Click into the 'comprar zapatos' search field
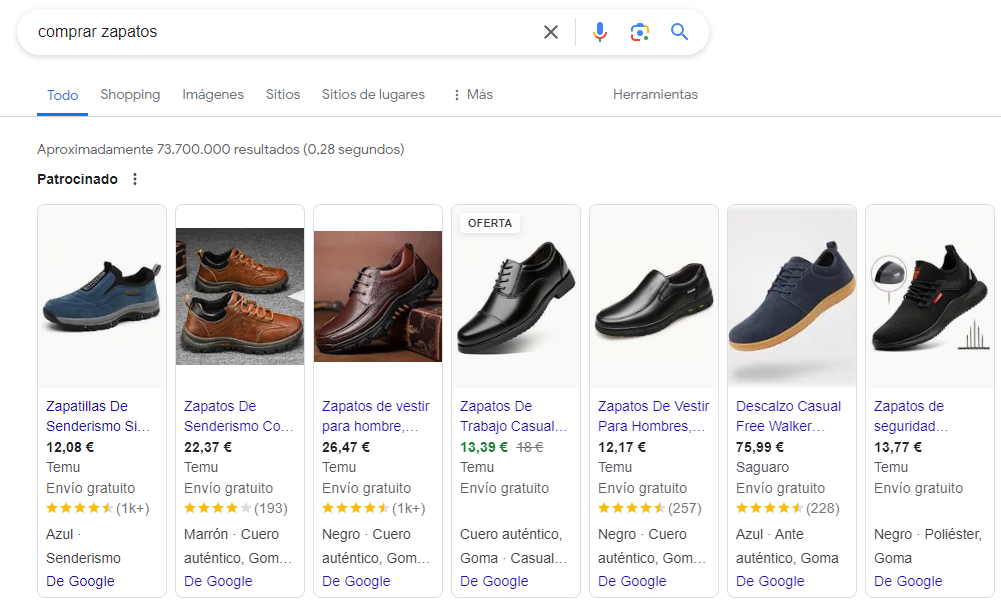 [x=280, y=32]
